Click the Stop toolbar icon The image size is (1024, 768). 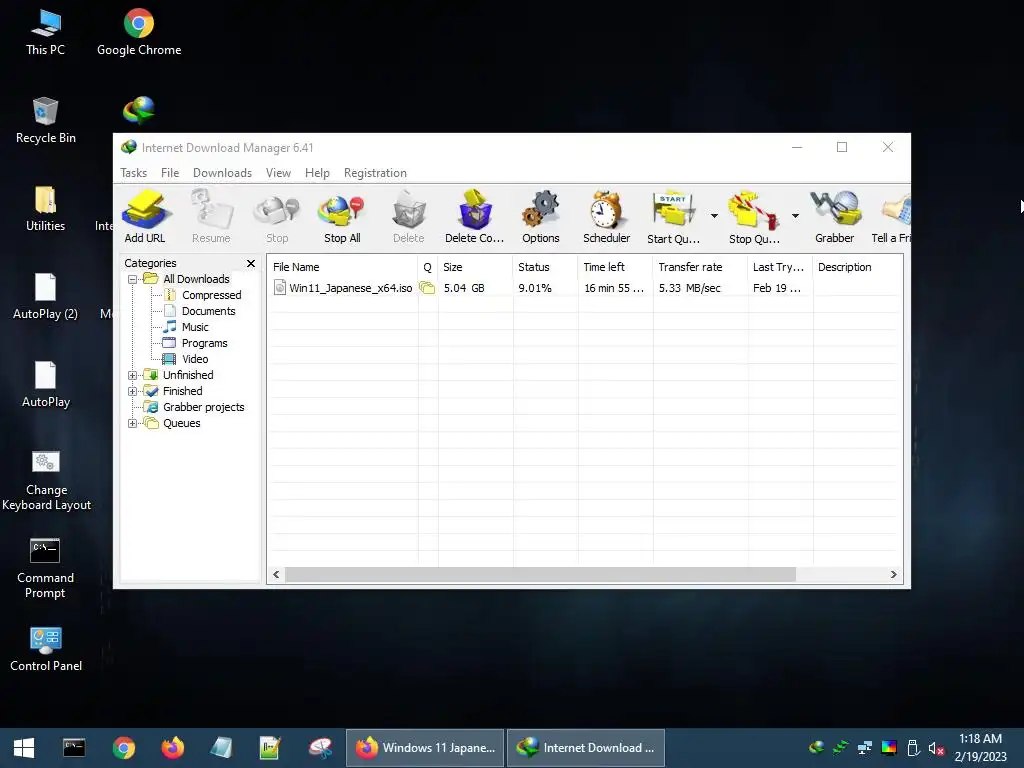(x=277, y=216)
